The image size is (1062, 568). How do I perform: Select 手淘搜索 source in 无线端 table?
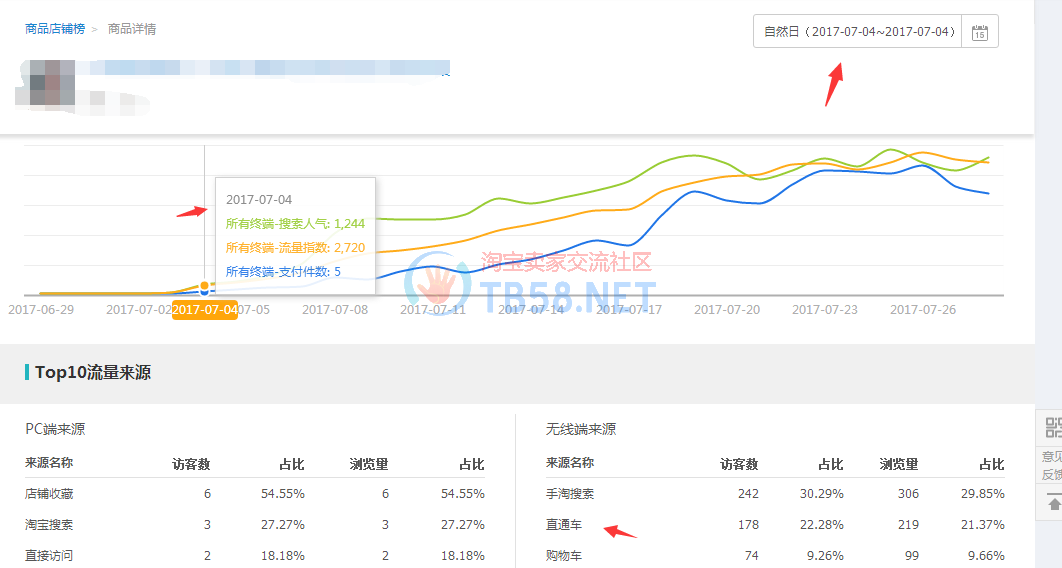click(x=570, y=493)
